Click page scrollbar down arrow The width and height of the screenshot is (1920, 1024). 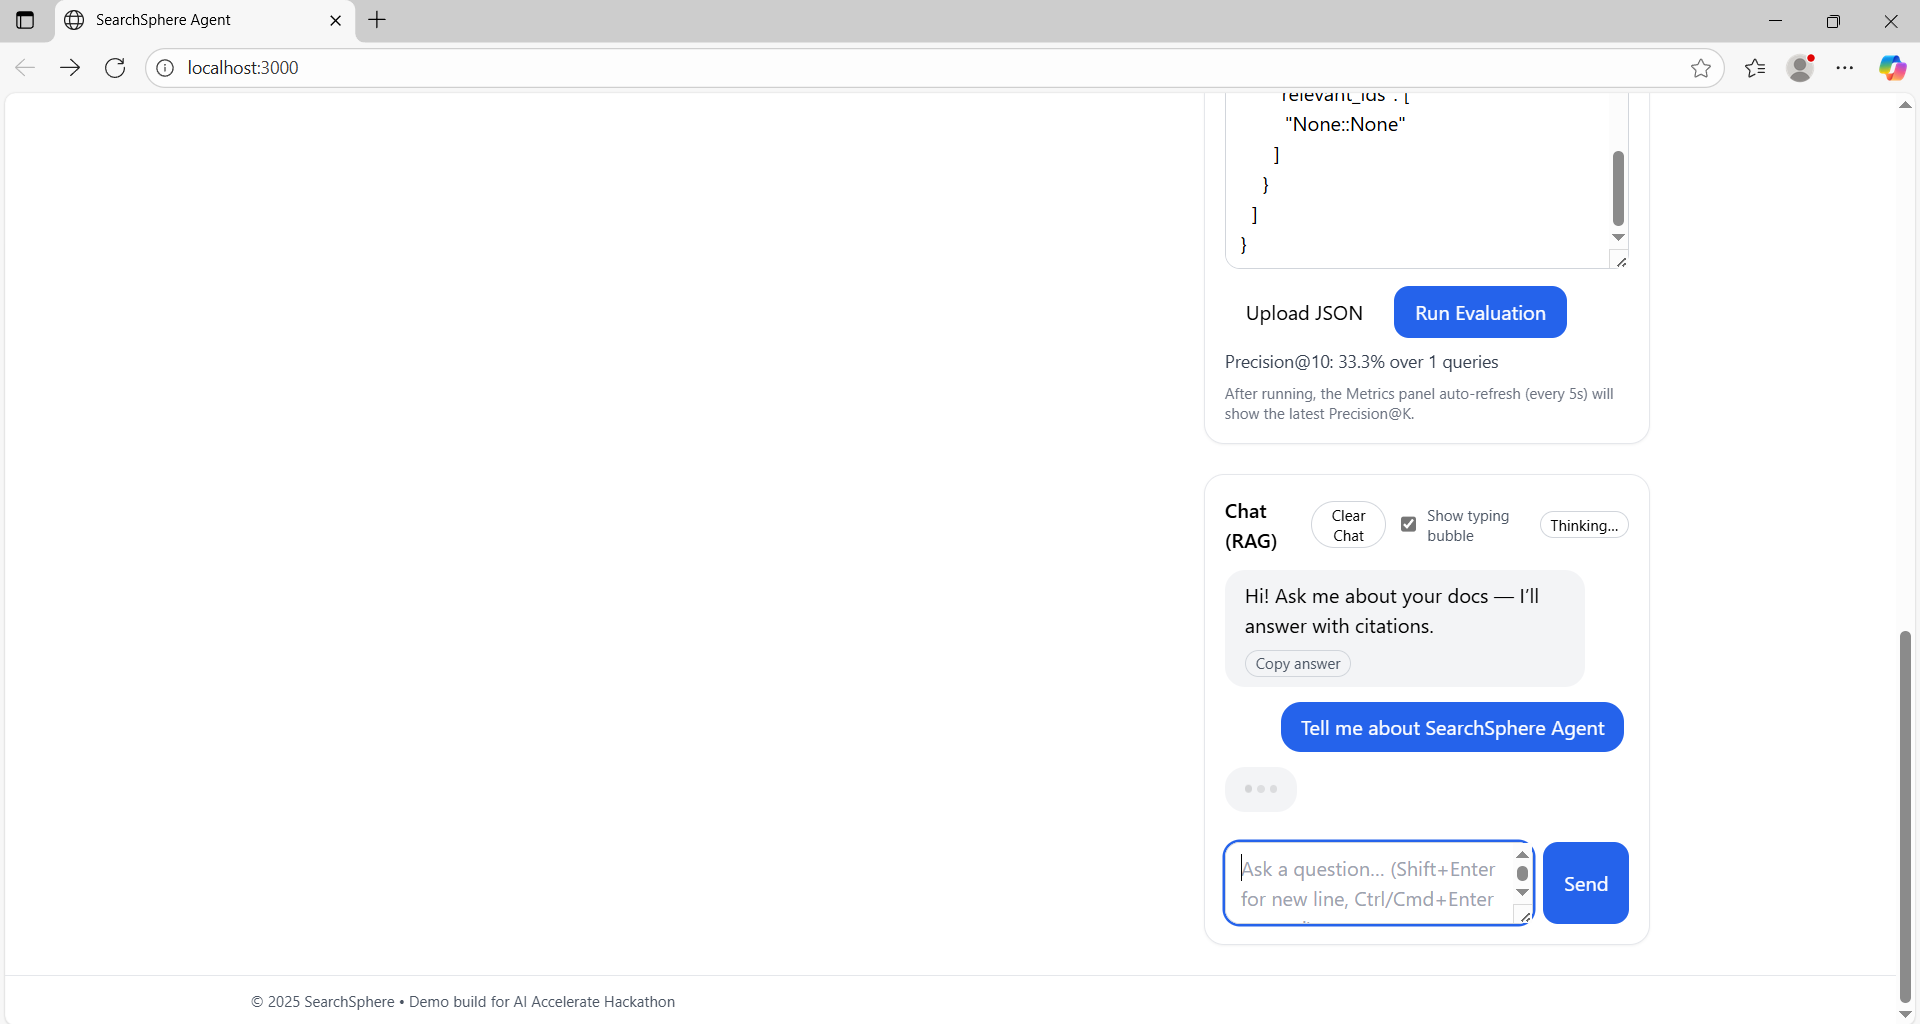[1905, 1013]
